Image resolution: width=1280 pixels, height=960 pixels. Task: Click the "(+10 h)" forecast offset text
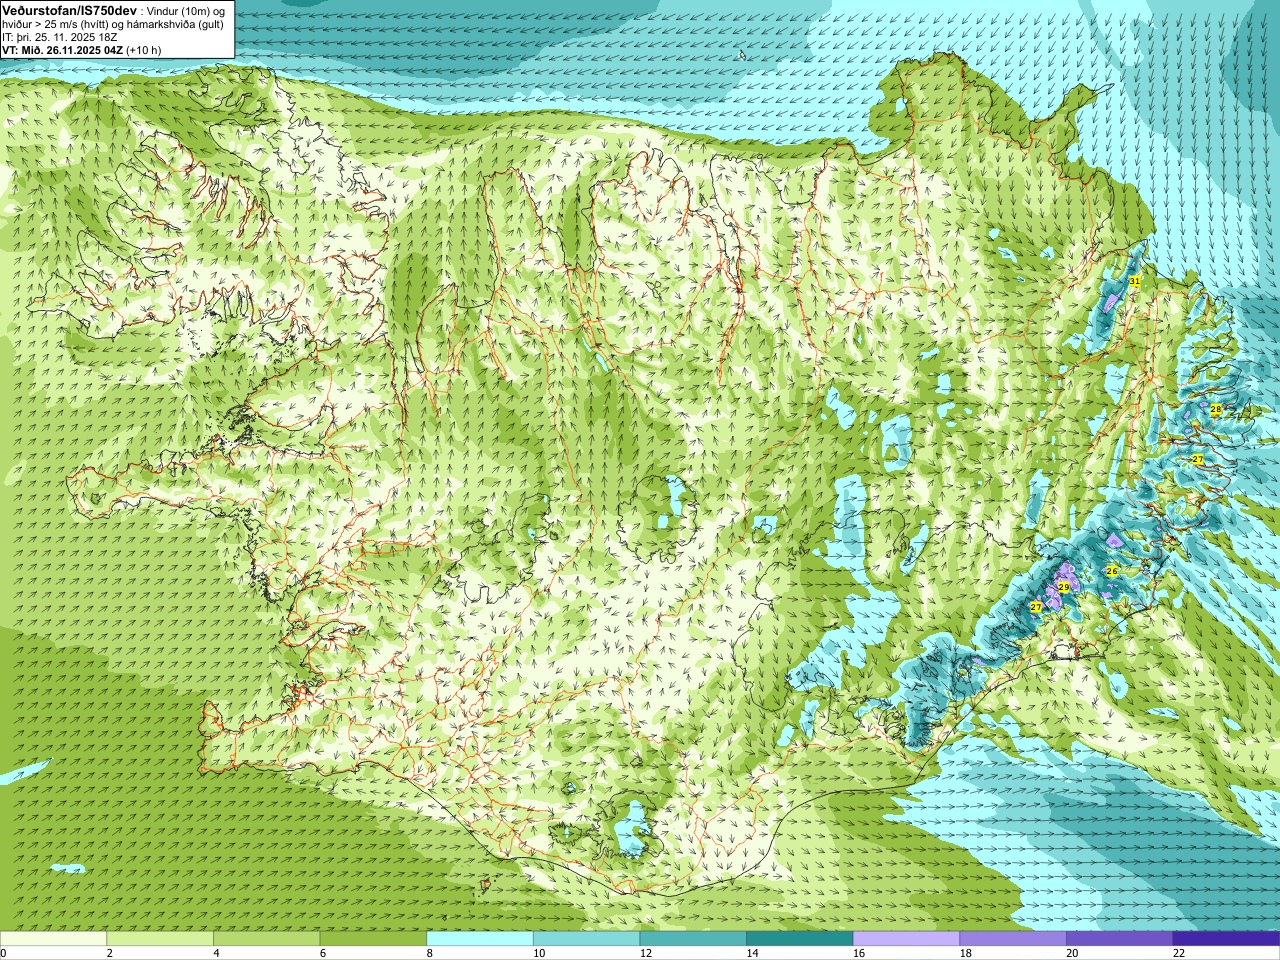tap(143, 50)
